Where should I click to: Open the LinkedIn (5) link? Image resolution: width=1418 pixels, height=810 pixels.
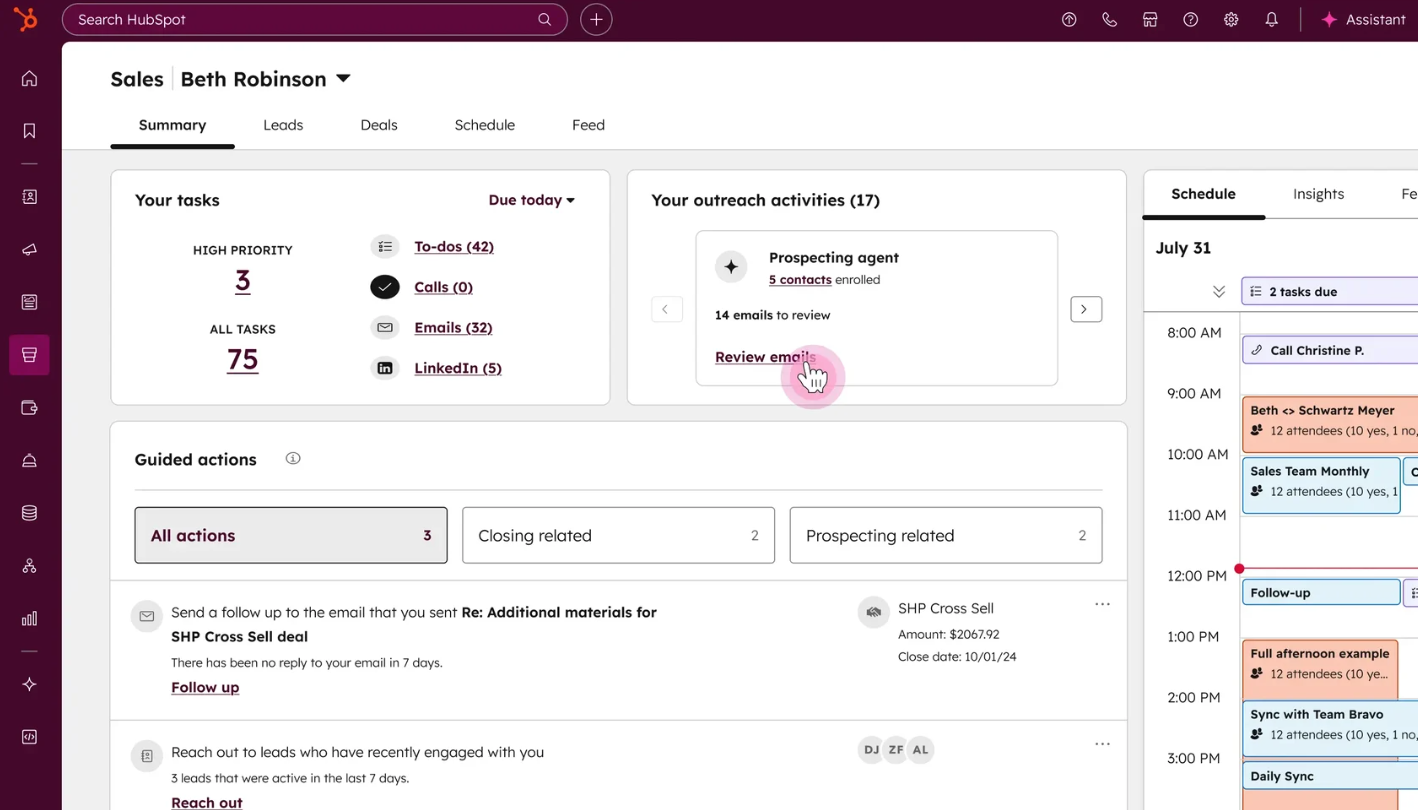(458, 368)
